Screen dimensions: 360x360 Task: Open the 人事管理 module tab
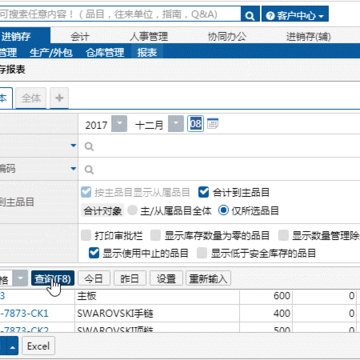click(x=149, y=36)
